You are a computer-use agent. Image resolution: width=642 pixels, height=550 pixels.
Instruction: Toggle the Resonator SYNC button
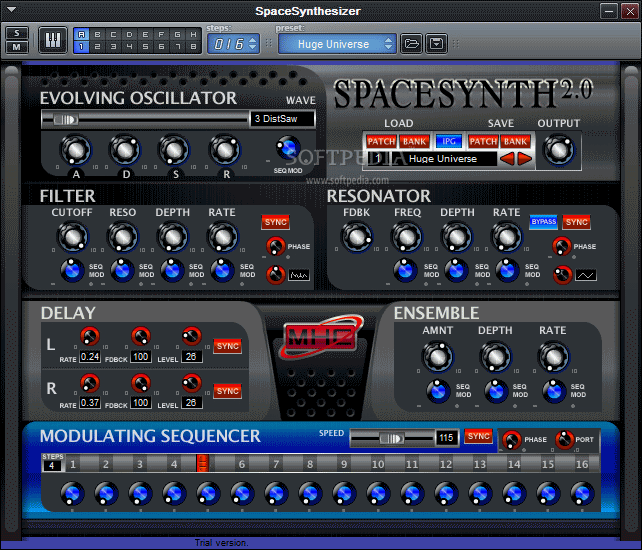(x=576, y=222)
